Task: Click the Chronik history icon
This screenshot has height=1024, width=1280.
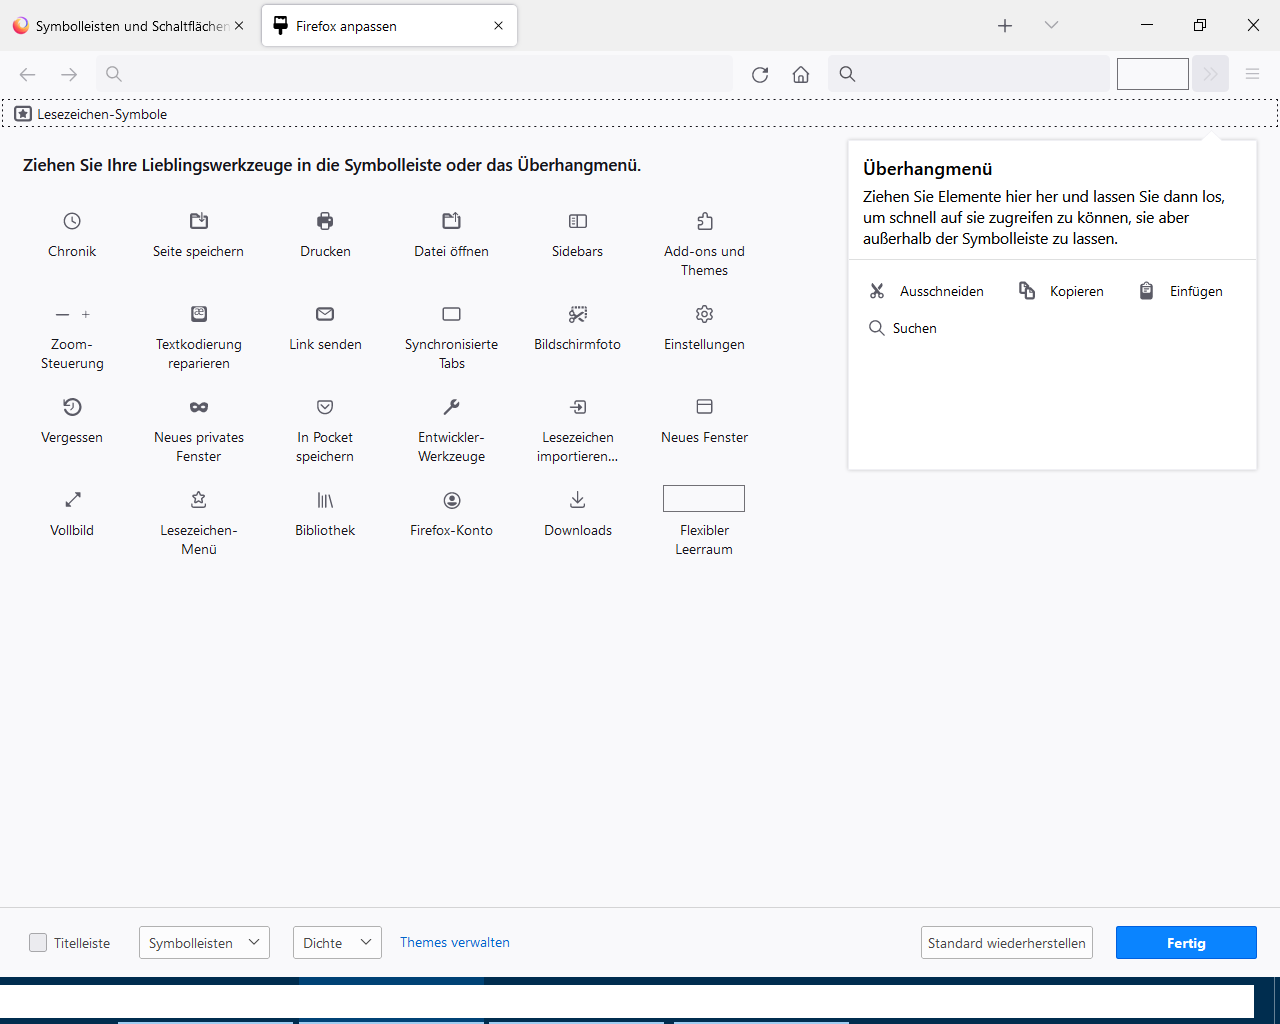Action: click(x=72, y=221)
